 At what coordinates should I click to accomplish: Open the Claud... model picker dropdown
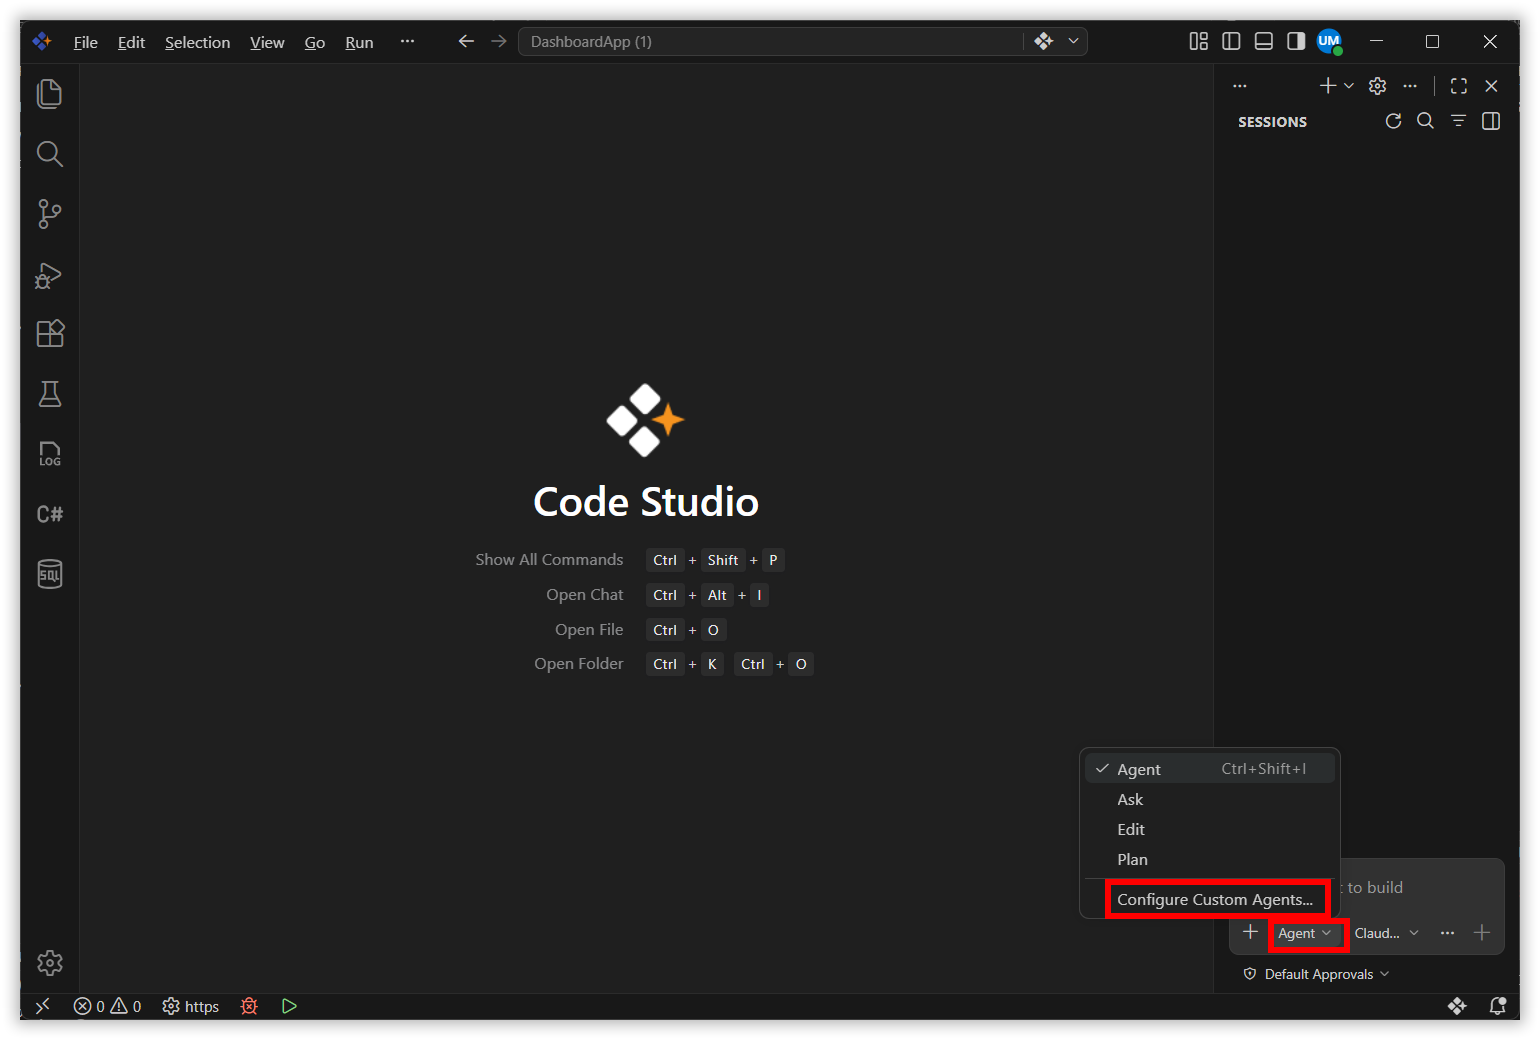click(1386, 933)
